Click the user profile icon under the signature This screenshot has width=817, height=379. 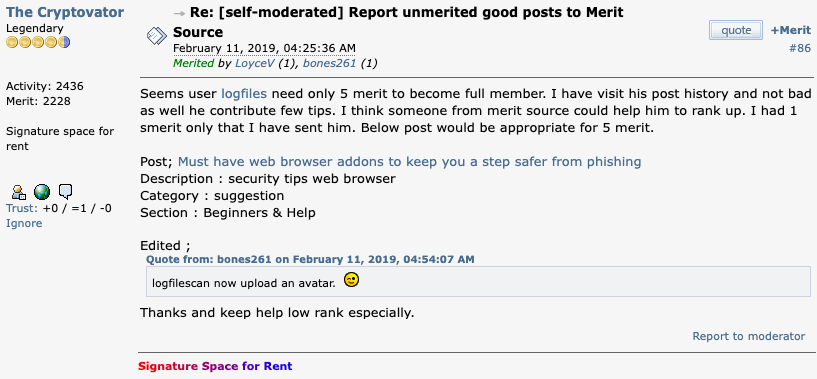coord(19,192)
